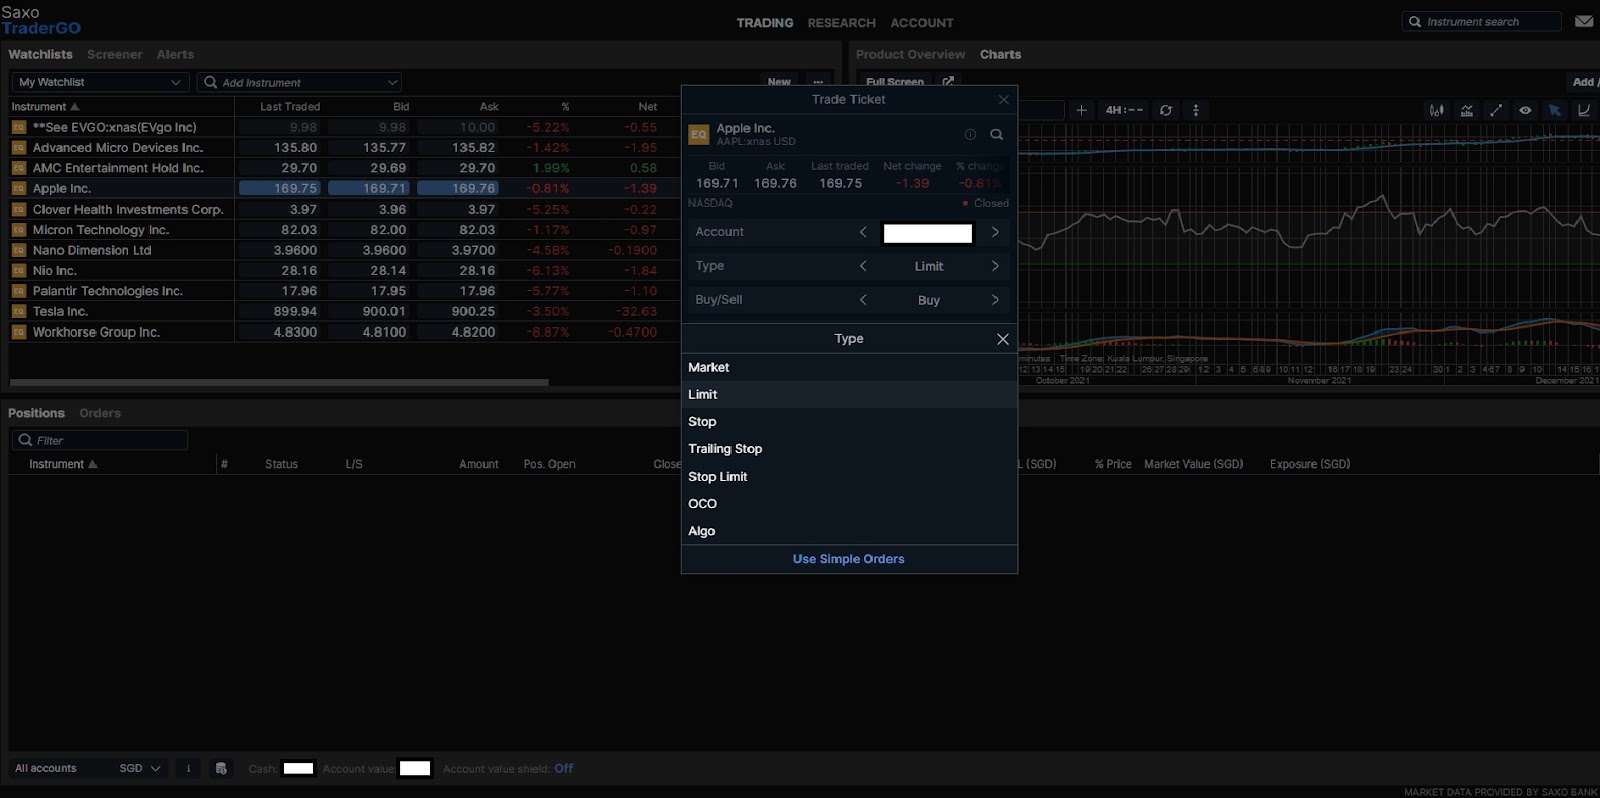This screenshot has height=798, width=1600.
Task: Click the Full Screen chart button
Action: point(895,82)
